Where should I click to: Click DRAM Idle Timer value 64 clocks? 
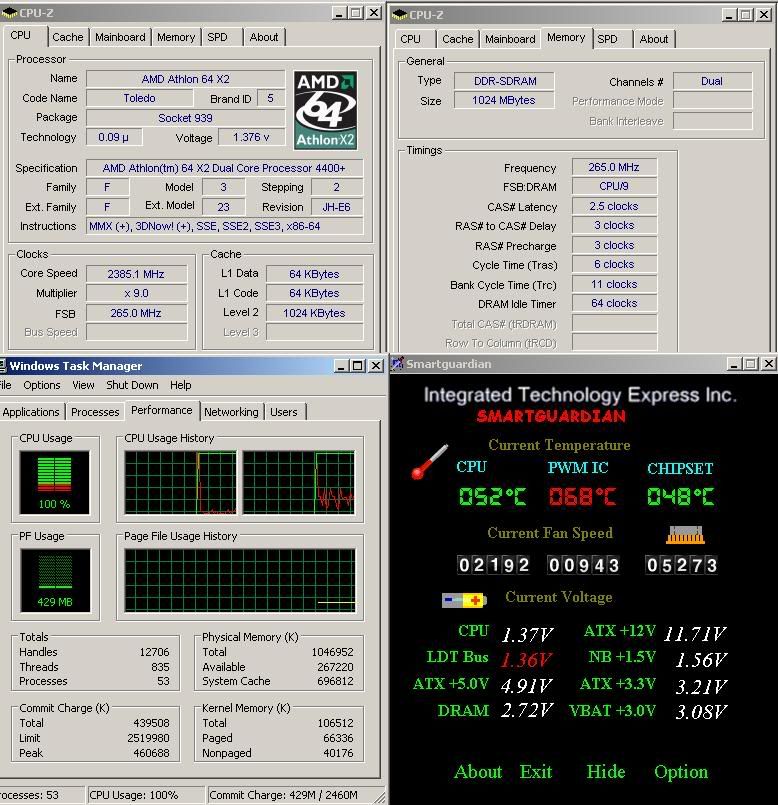614,303
